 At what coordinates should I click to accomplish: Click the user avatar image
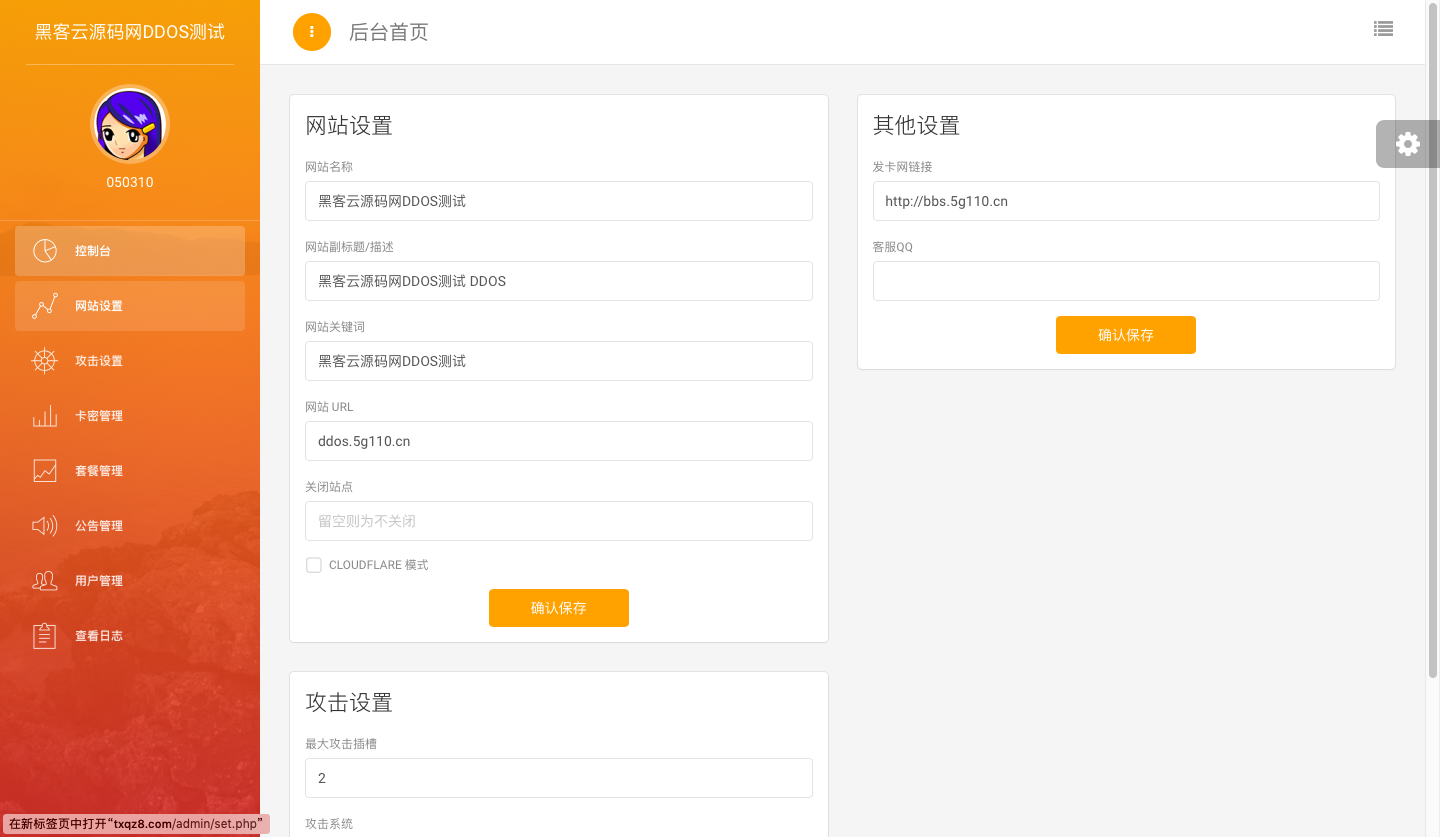point(130,125)
